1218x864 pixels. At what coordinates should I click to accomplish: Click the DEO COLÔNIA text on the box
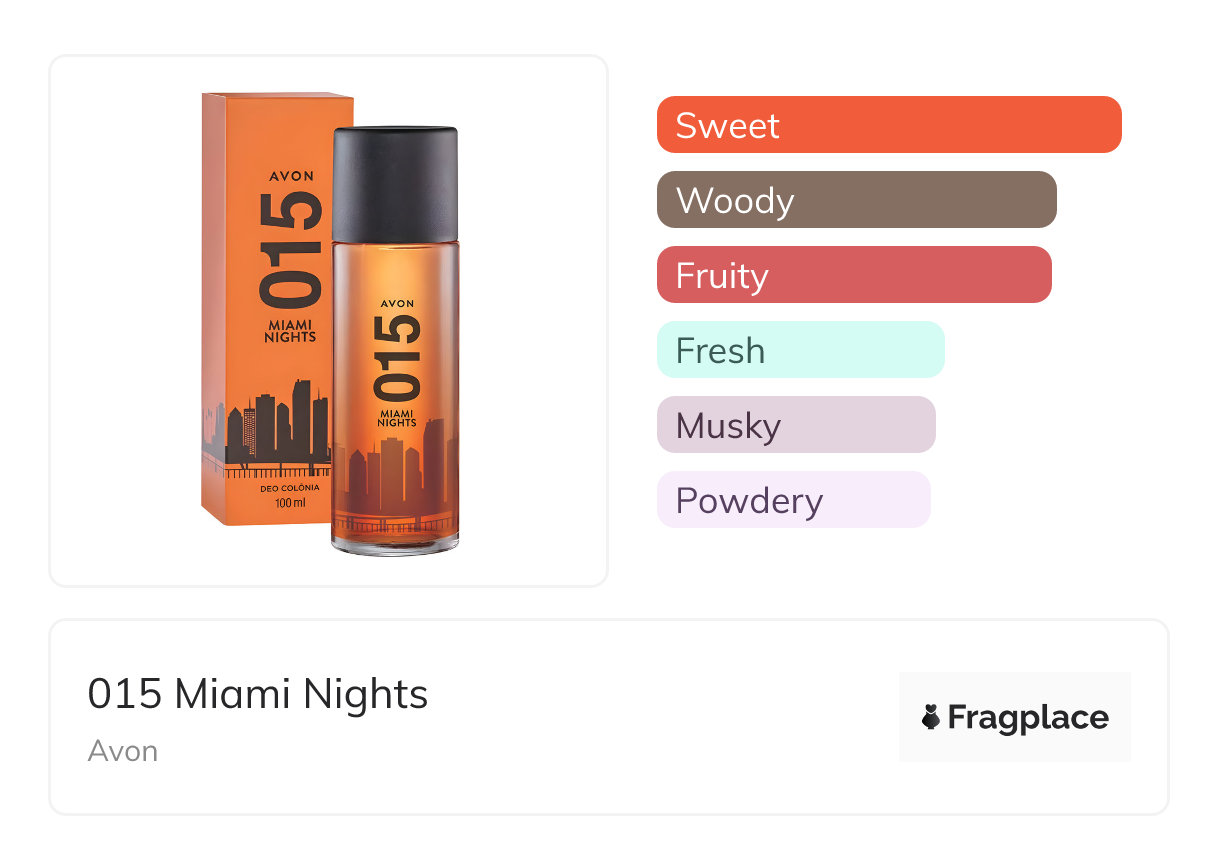tap(290, 487)
